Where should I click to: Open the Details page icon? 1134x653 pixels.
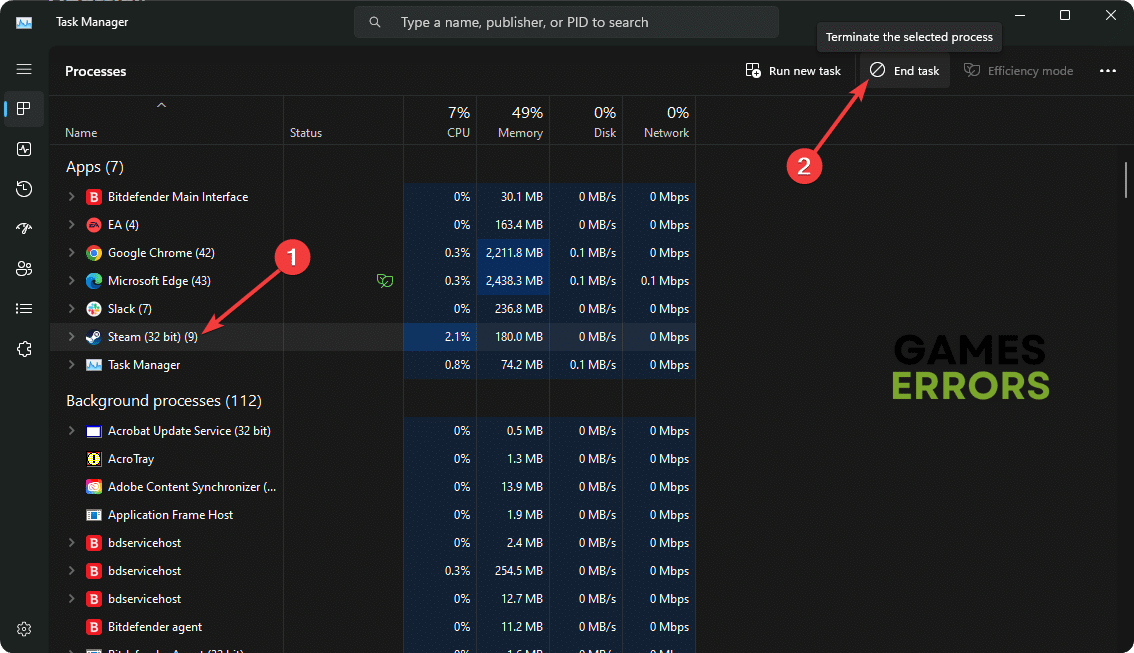(x=24, y=309)
